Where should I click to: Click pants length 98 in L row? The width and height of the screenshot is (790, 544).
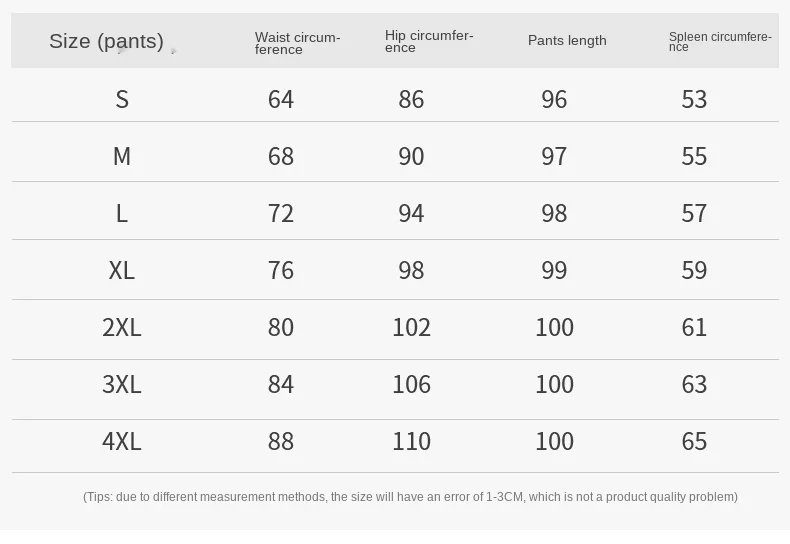(554, 213)
